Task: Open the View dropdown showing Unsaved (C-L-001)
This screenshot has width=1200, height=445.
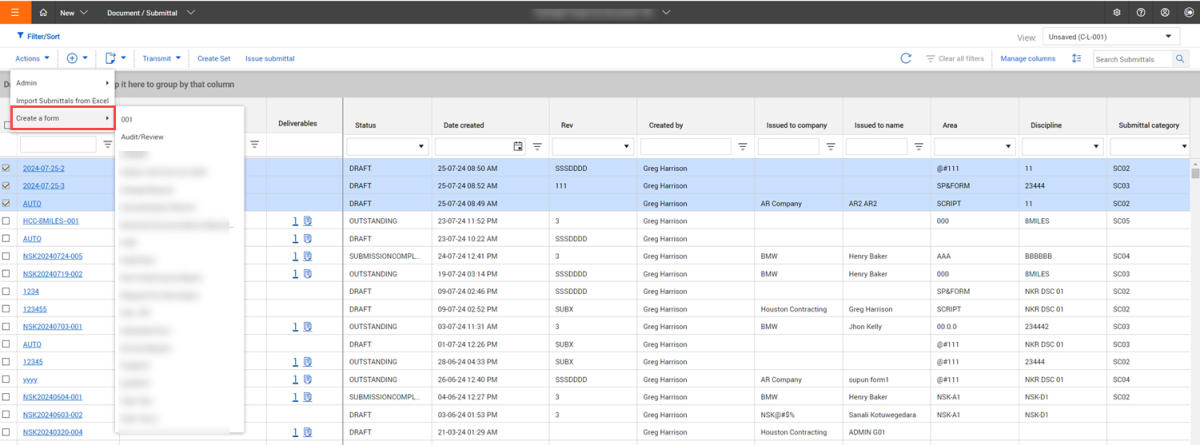Action: point(1110,37)
